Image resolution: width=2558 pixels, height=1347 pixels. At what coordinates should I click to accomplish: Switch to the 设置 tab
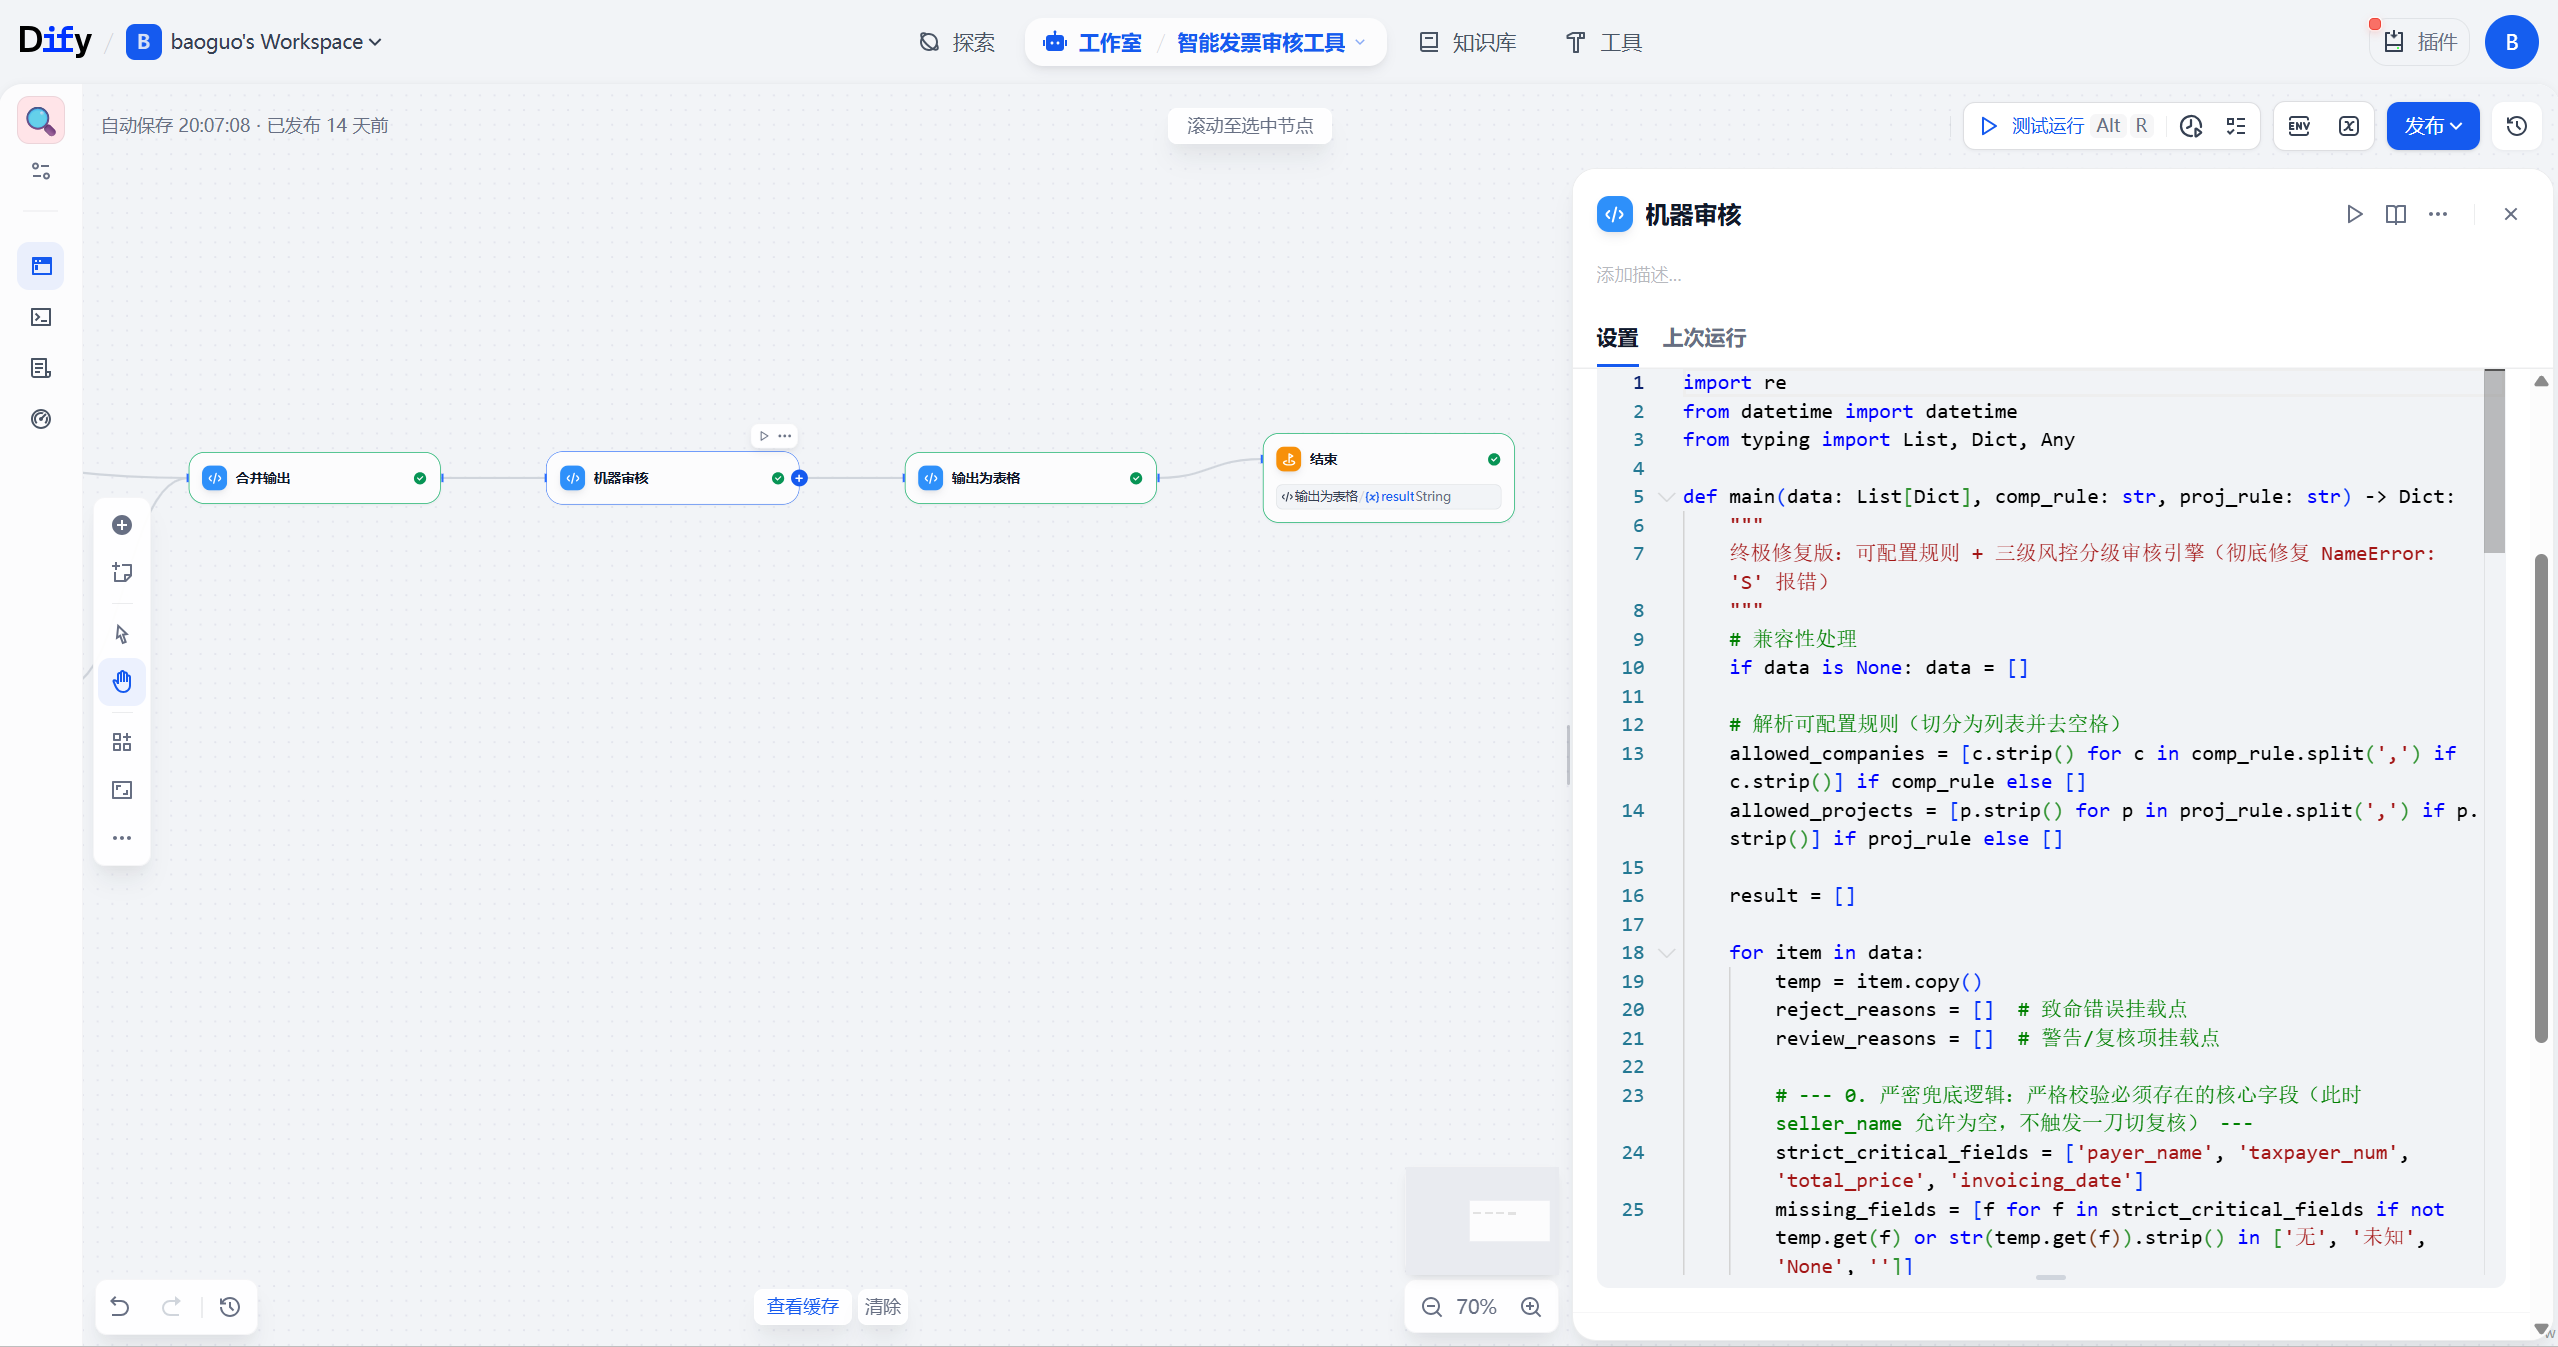point(1617,338)
